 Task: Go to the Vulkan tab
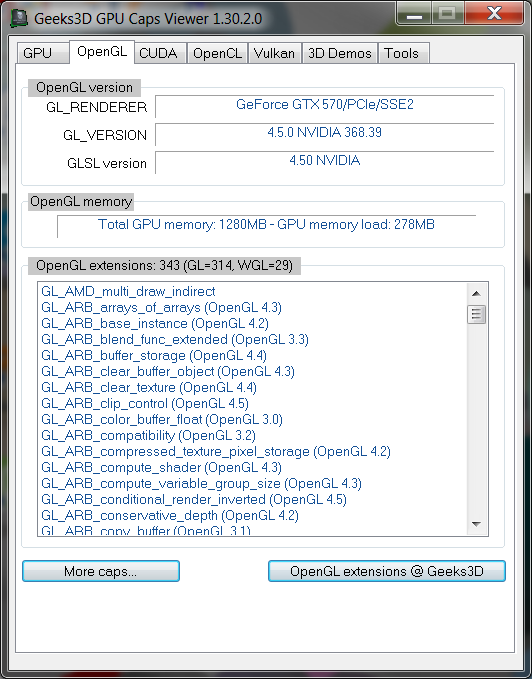pos(274,53)
